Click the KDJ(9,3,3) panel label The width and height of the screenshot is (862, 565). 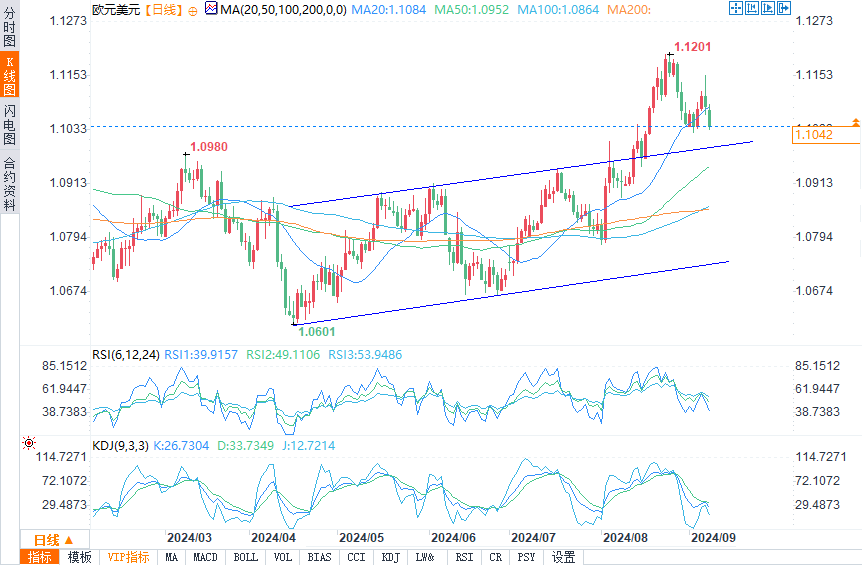tap(120, 445)
